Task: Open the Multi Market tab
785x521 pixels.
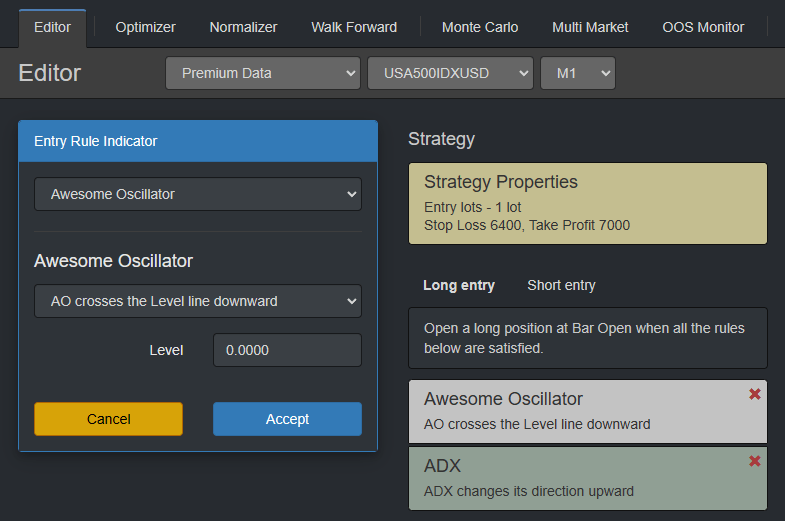Action: [590, 27]
